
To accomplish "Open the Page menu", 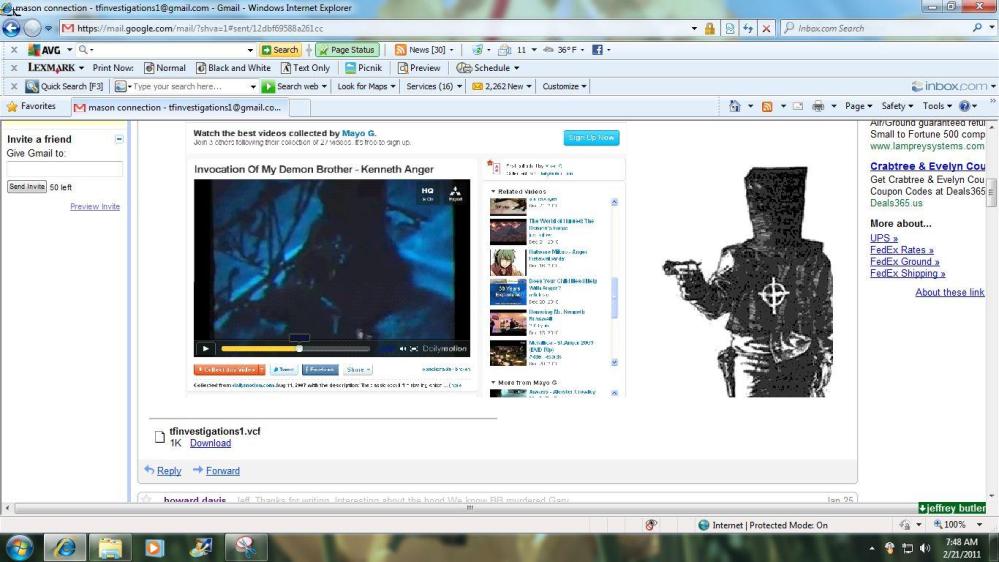I will 858,106.
